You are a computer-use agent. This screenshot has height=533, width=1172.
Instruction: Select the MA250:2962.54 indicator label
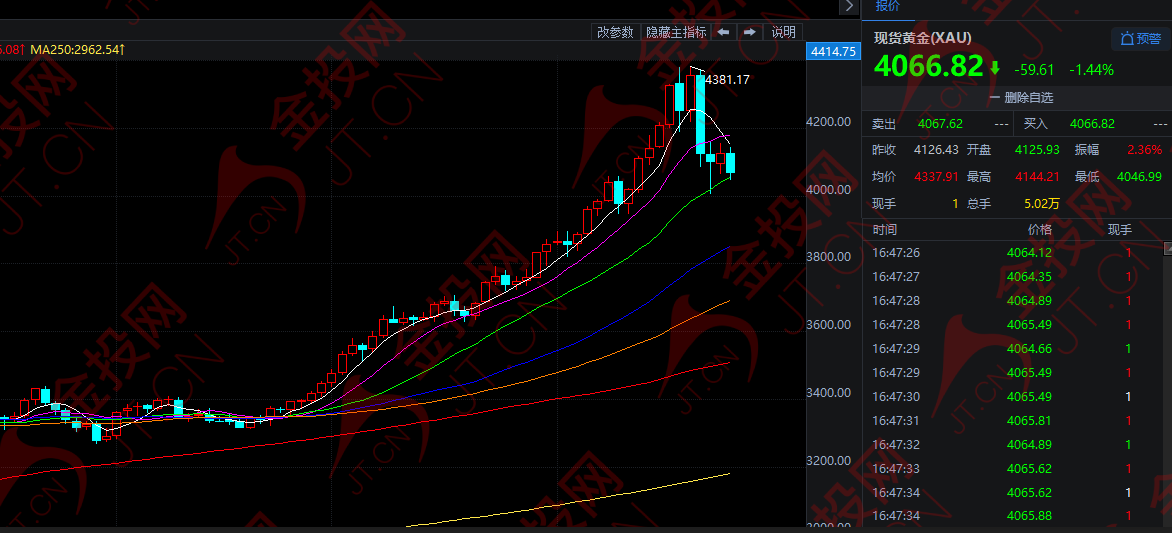[76, 49]
